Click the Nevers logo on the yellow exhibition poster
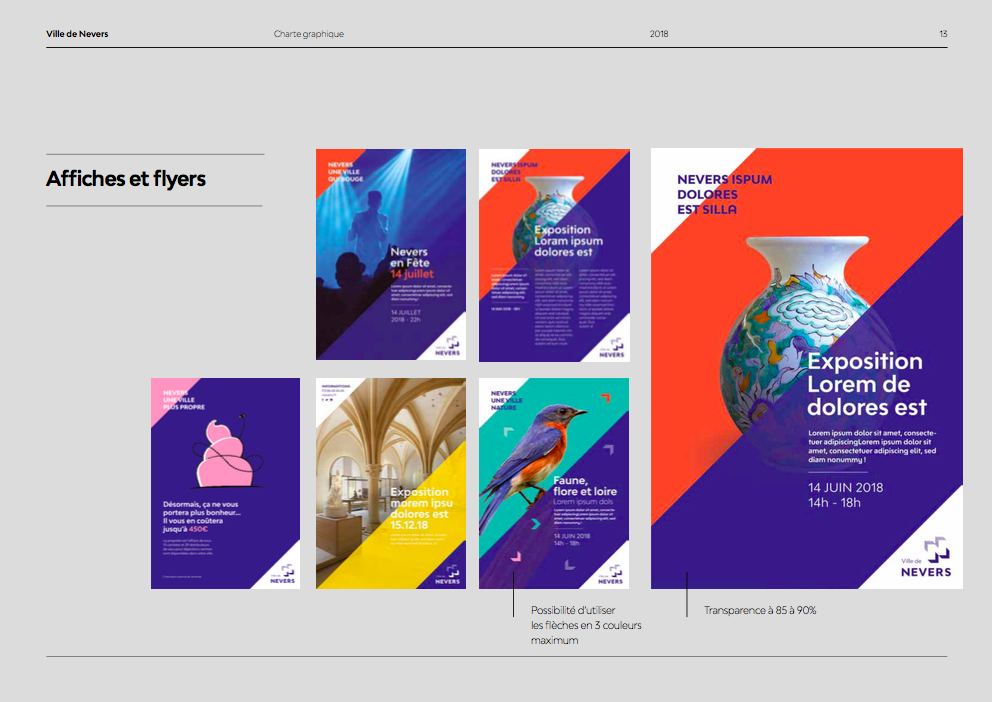Viewport: 992px width, 702px height. point(447,576)
